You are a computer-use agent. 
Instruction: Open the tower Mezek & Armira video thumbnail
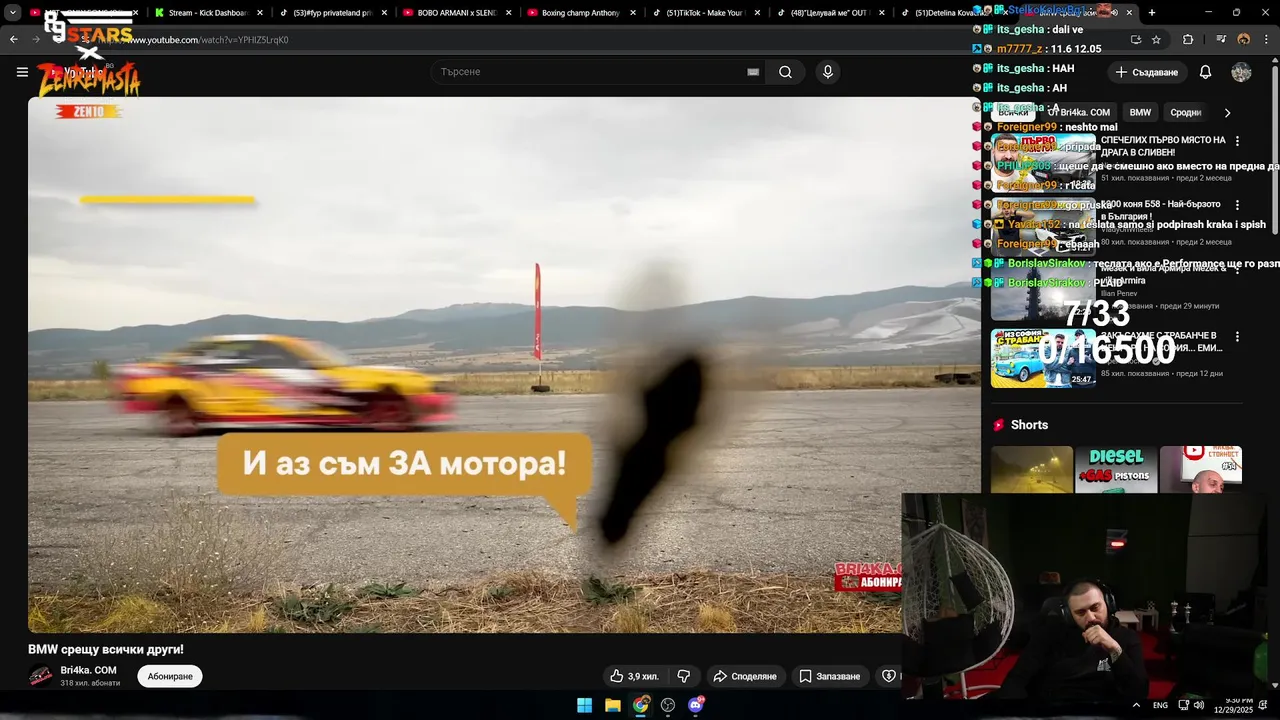(x=1042, y=293)
